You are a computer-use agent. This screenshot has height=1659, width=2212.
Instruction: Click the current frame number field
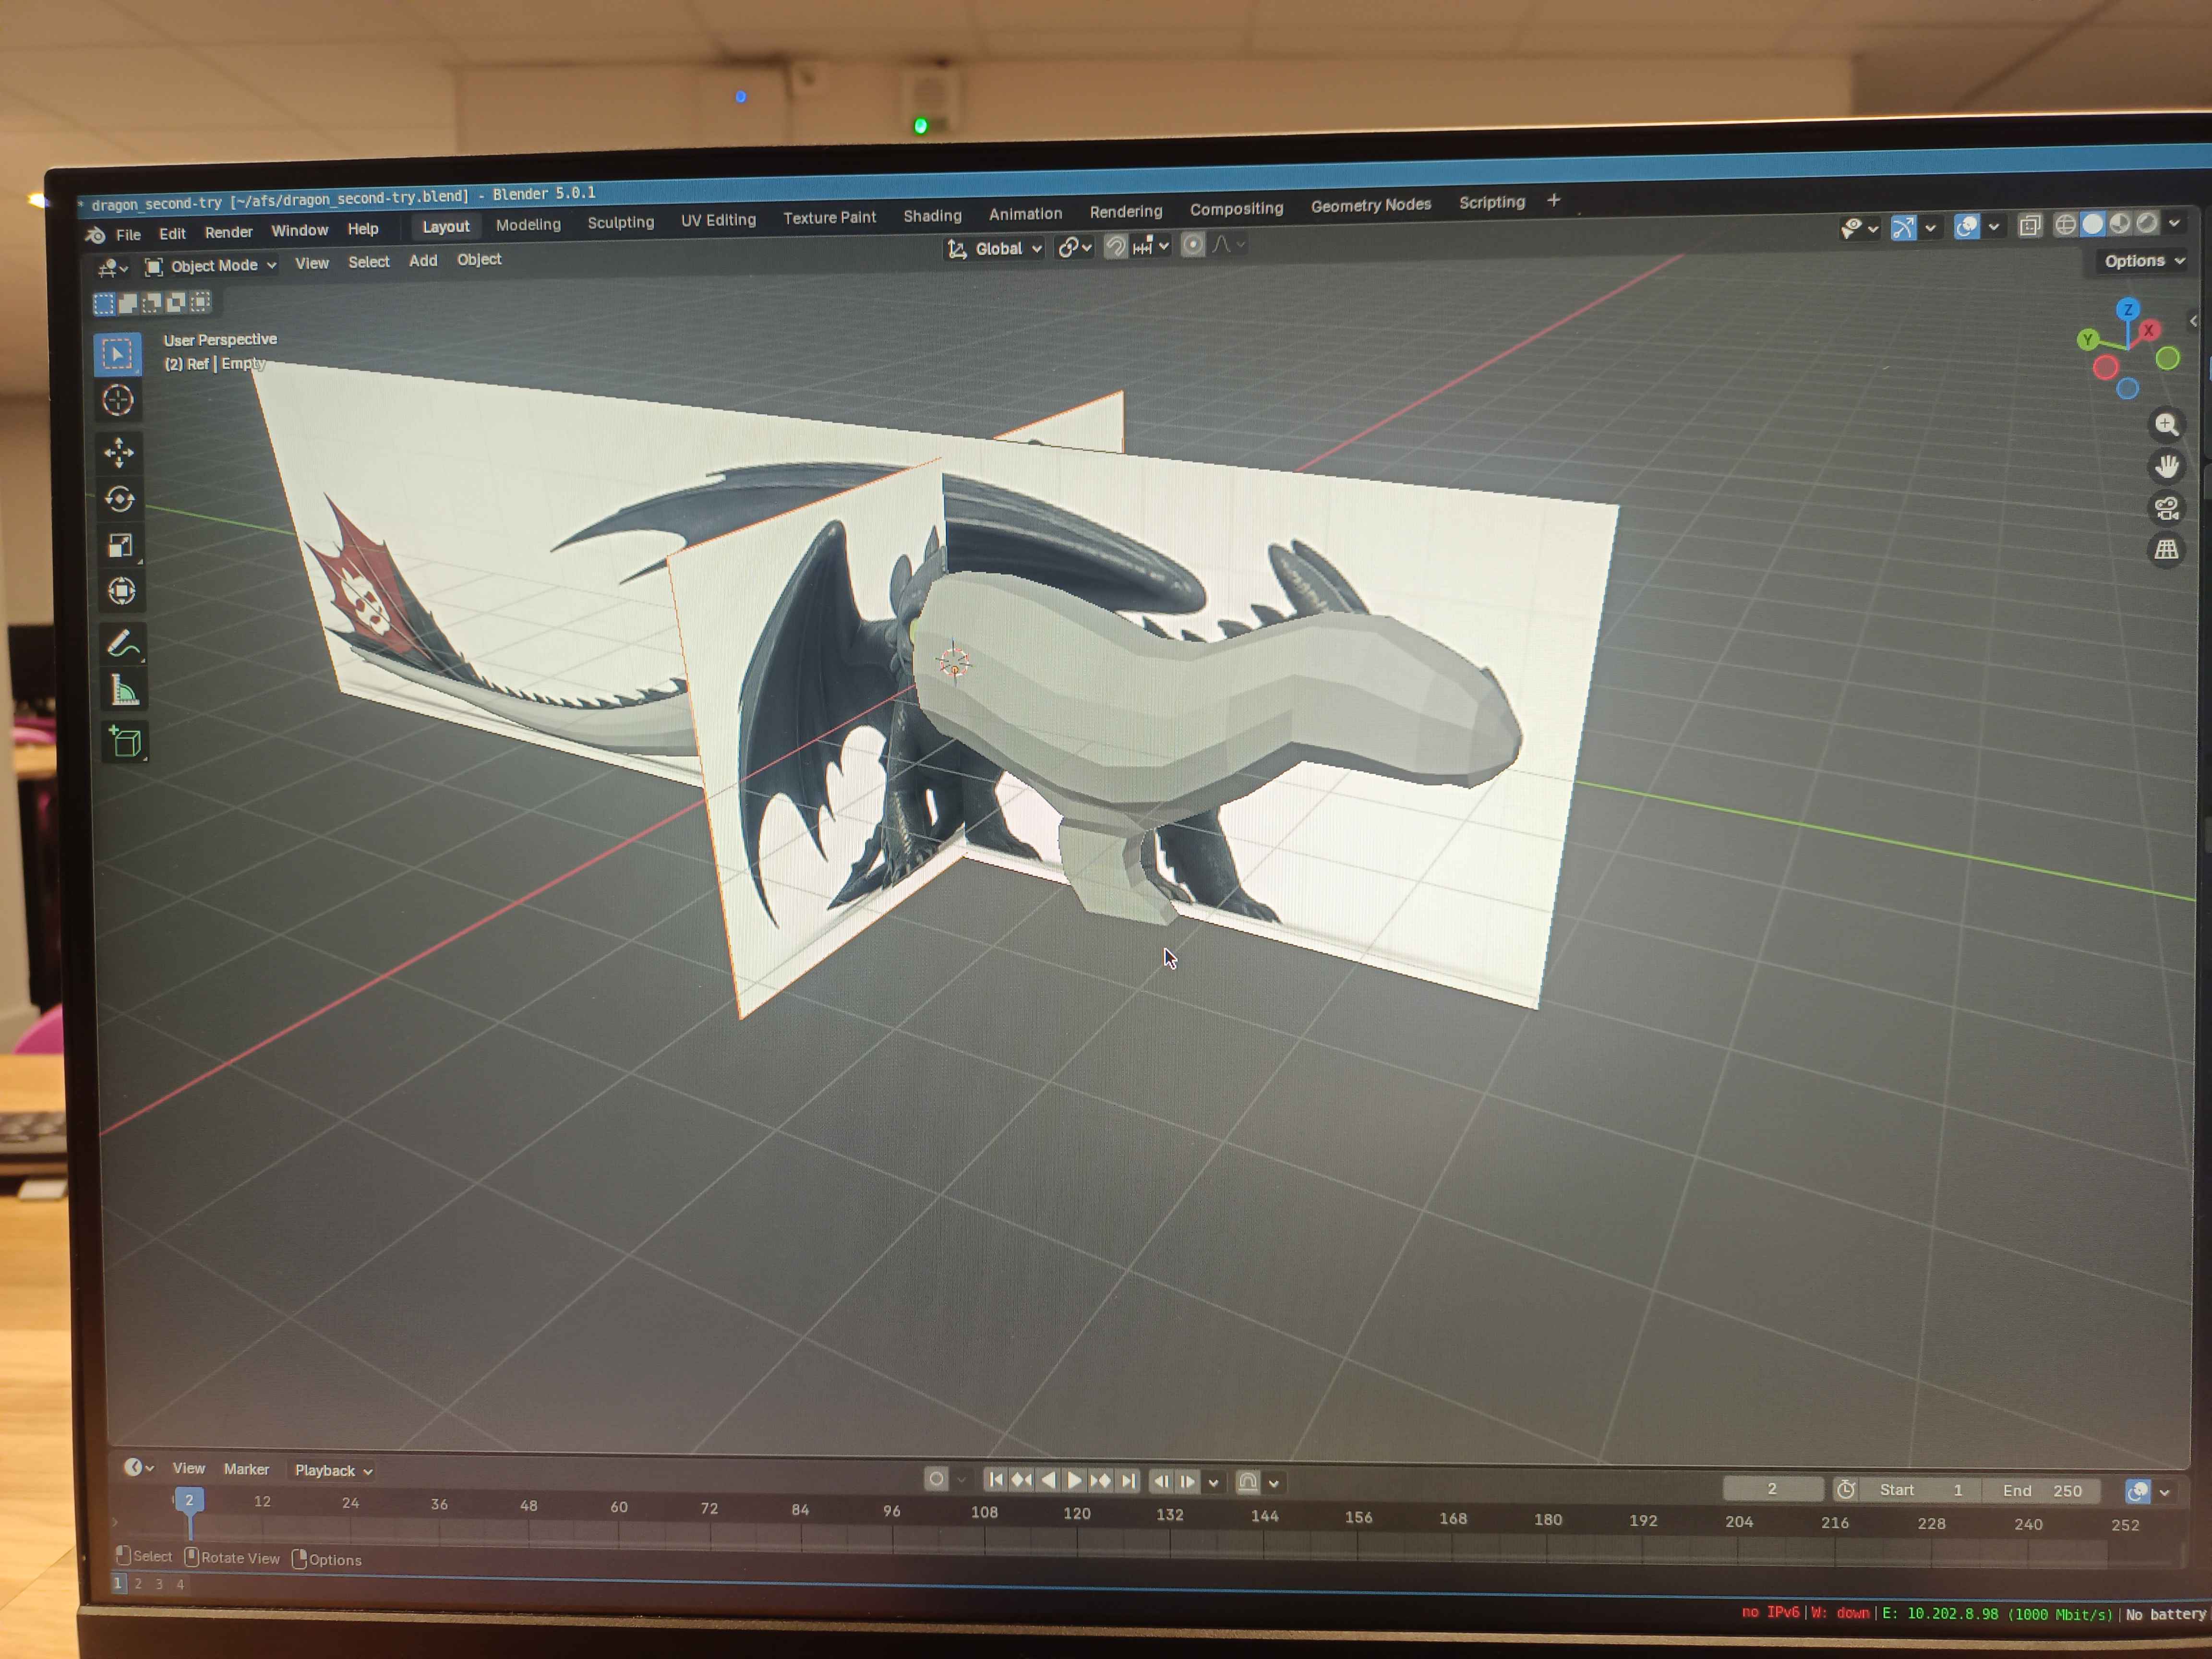1772,1488
